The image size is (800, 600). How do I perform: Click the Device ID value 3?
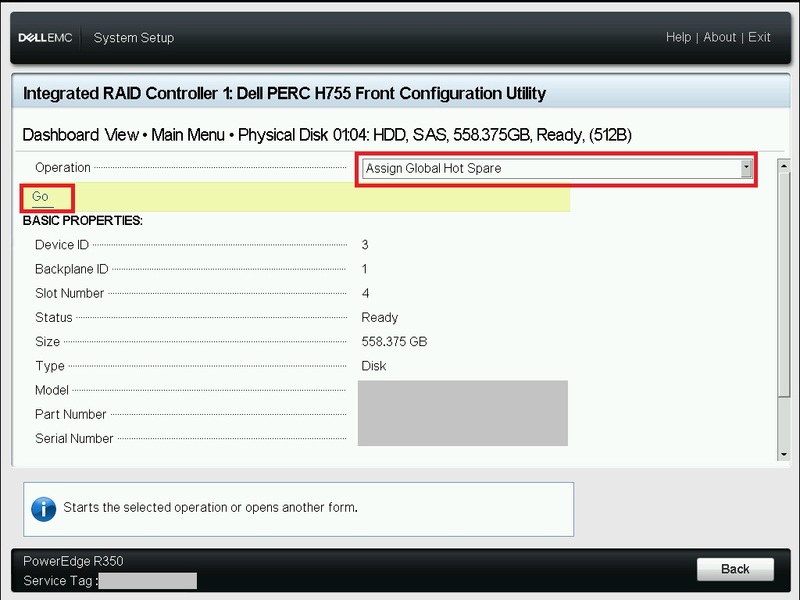point(365,245)
